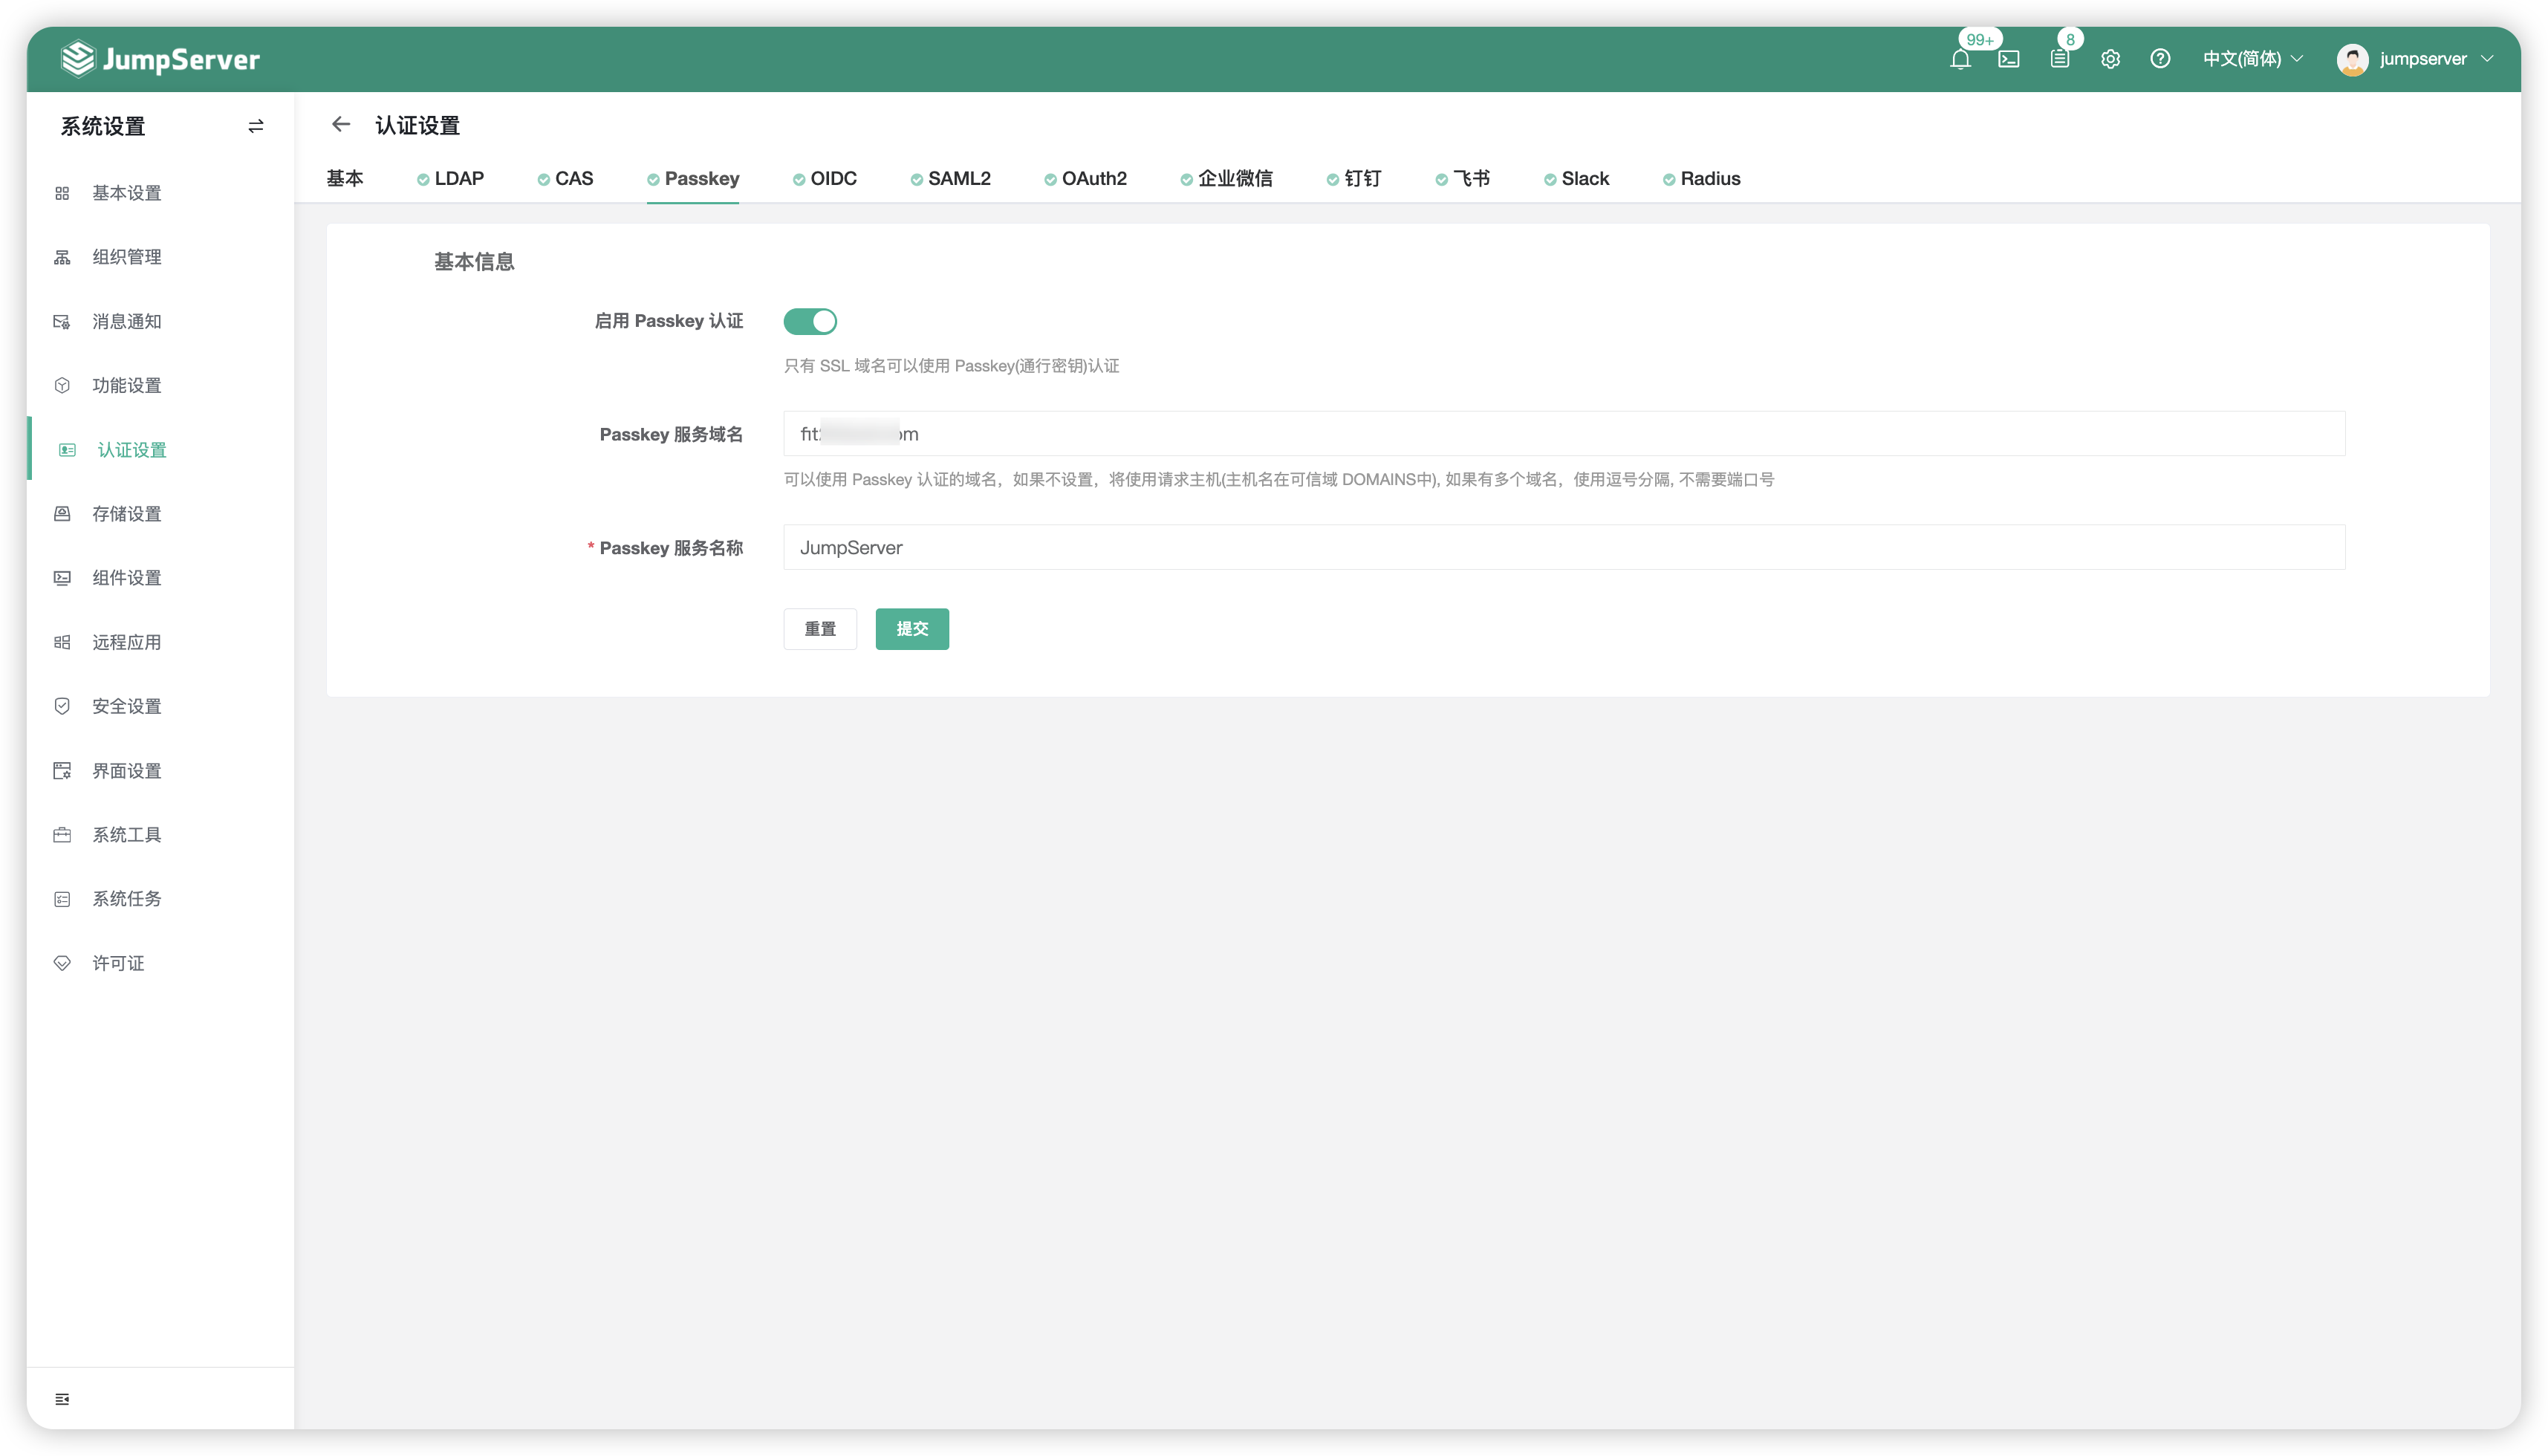Viewport: 2548px width, 1456px height.
Task: Open the system tasks (系统任务) menu item
Action: (x=160, y=899)
